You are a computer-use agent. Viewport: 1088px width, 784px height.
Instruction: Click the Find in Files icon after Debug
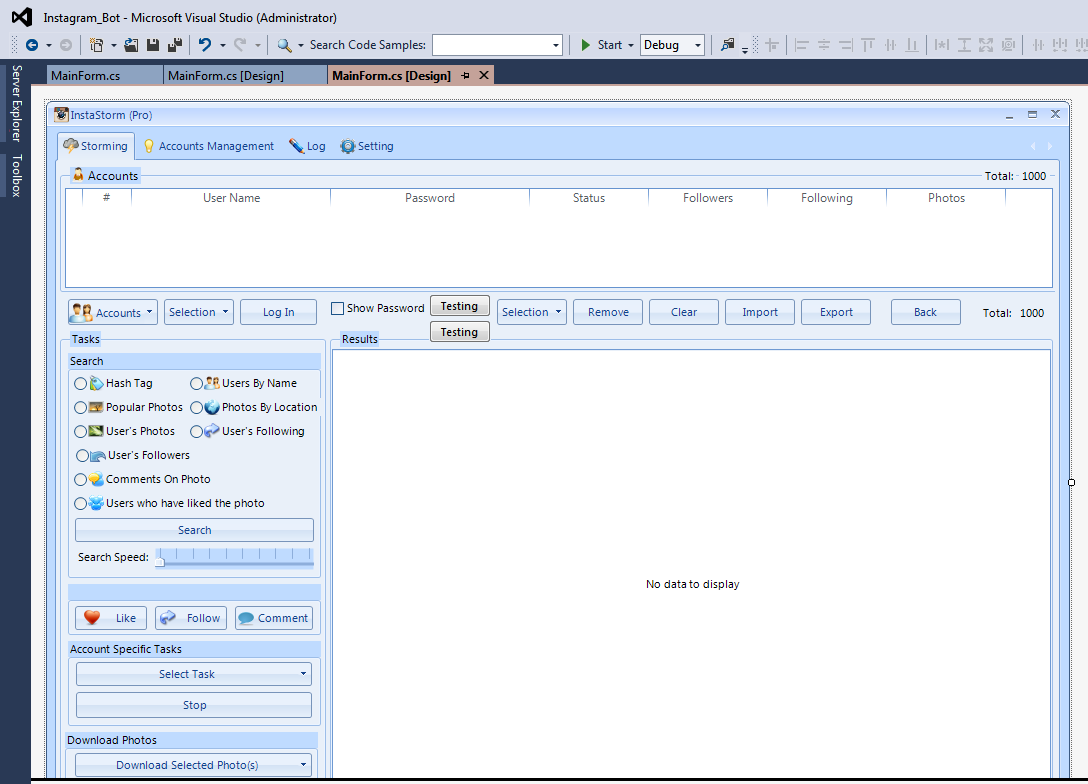pyautogui.click(x=727, y=45)
